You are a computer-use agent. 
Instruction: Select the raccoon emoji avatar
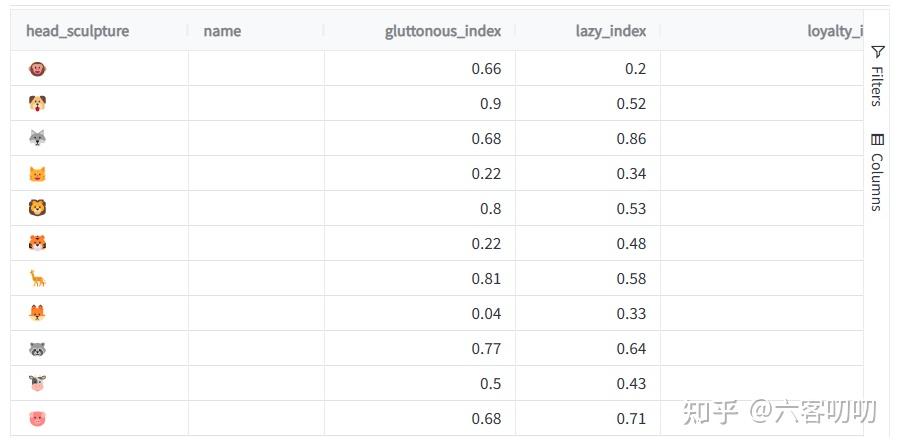click(37, 349)
